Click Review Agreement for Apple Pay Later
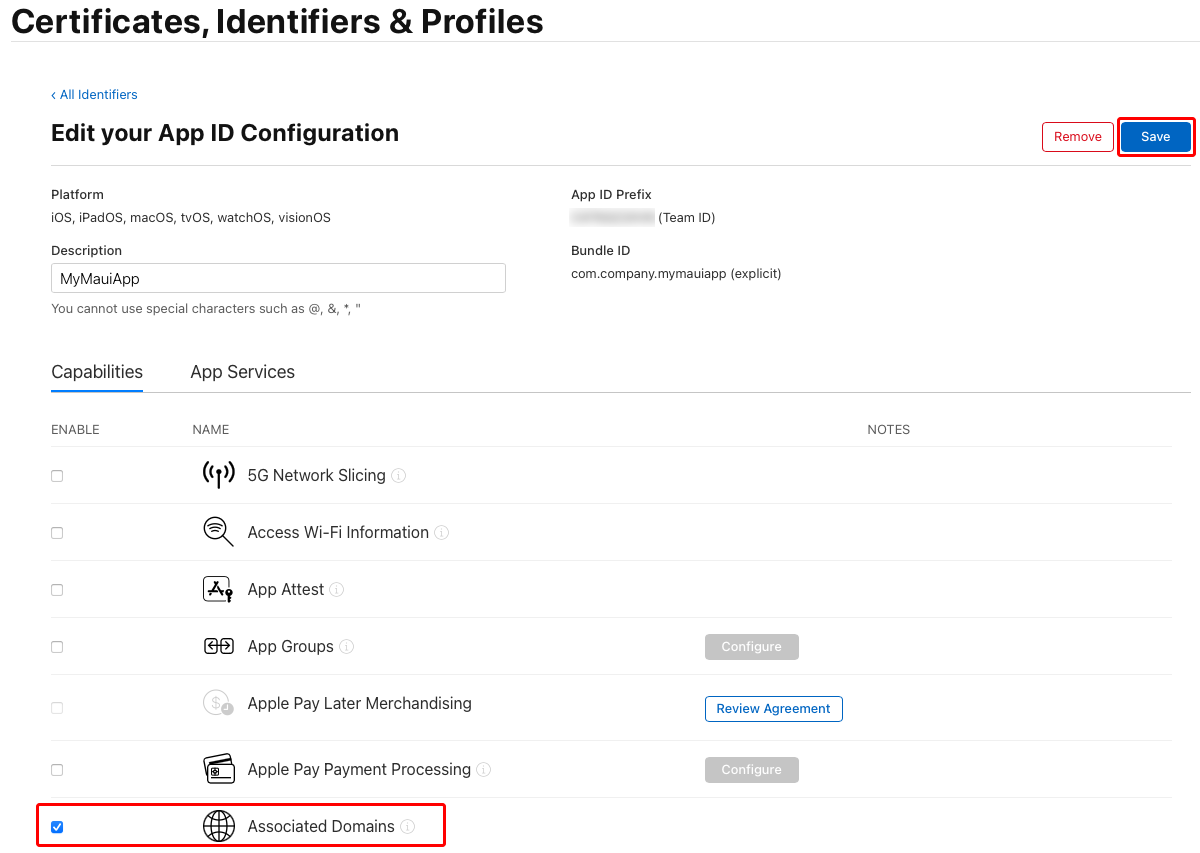1200x853 pixels. 773,708
